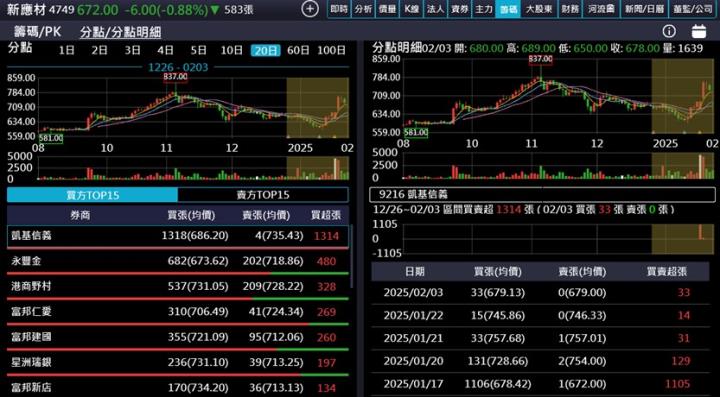720x397 pixels.
Task: Click the broker list vertical scrollbar
Action: [352, 256]
